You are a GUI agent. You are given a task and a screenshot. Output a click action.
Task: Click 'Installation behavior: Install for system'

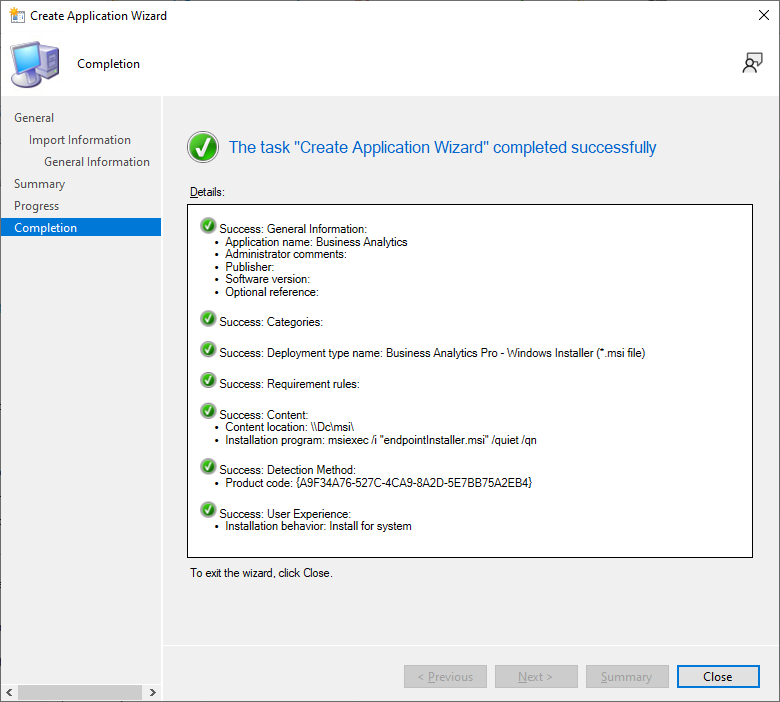pyautogui.click(x=318, y=526)
